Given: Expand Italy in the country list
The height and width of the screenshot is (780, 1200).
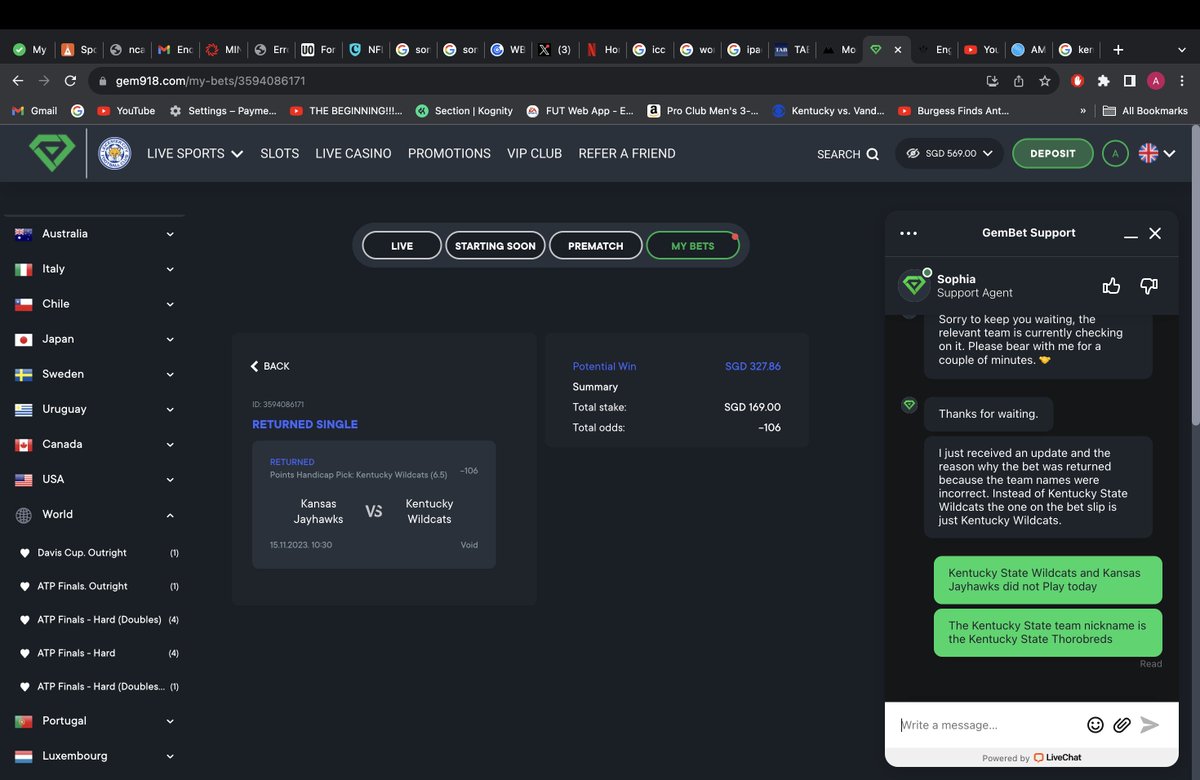Looking at the screenshot, I should [95, 269].
